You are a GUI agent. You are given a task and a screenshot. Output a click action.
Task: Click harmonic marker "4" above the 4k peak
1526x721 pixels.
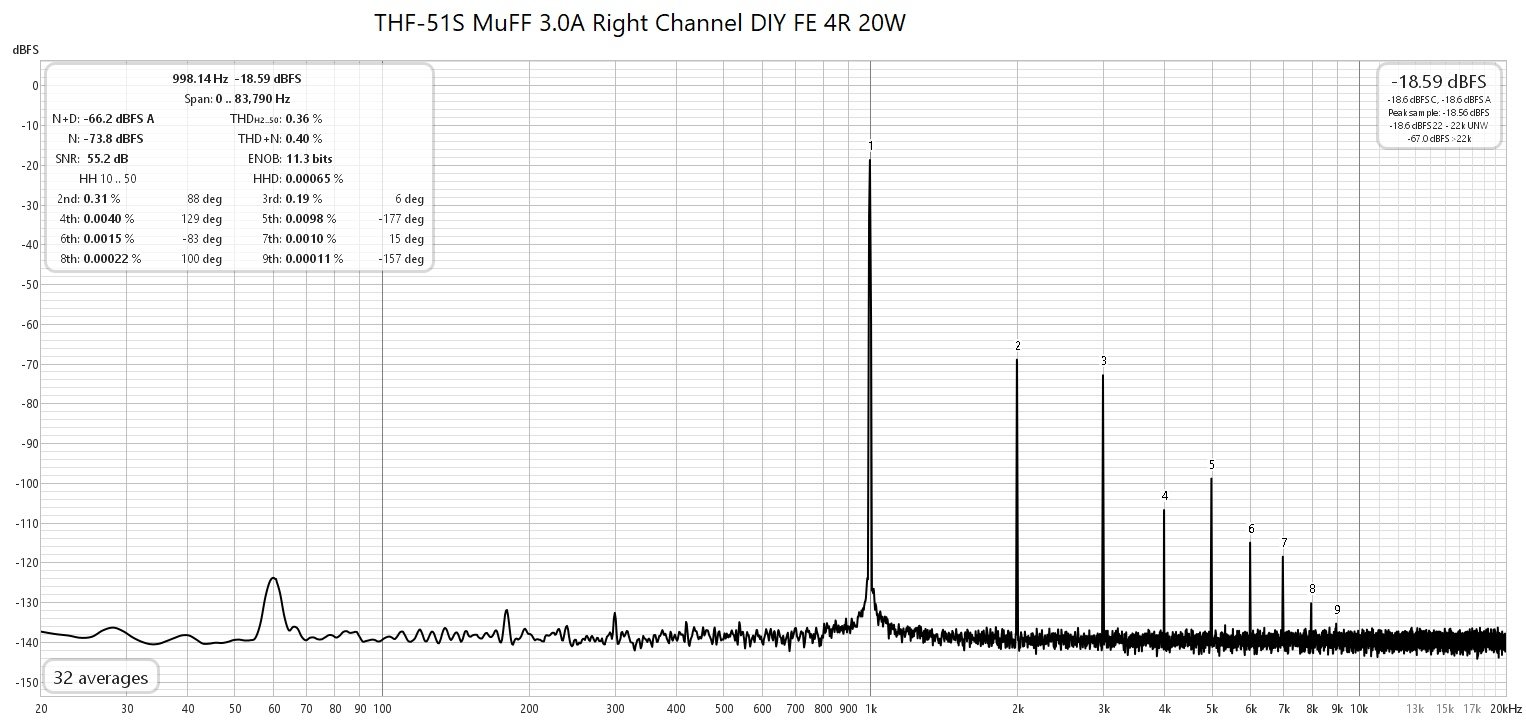(1164, 496)
